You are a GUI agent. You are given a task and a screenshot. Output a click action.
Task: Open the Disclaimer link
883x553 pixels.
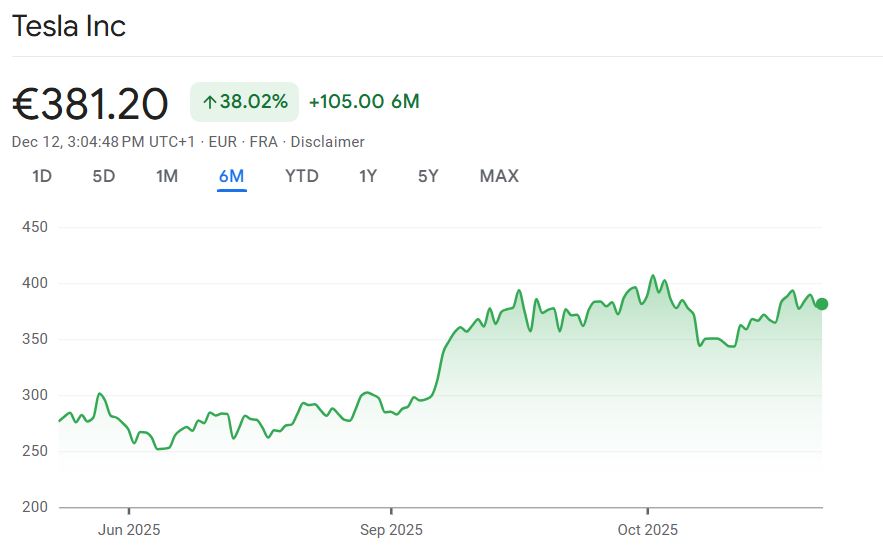pyautogui.click(x=327, y=142)
